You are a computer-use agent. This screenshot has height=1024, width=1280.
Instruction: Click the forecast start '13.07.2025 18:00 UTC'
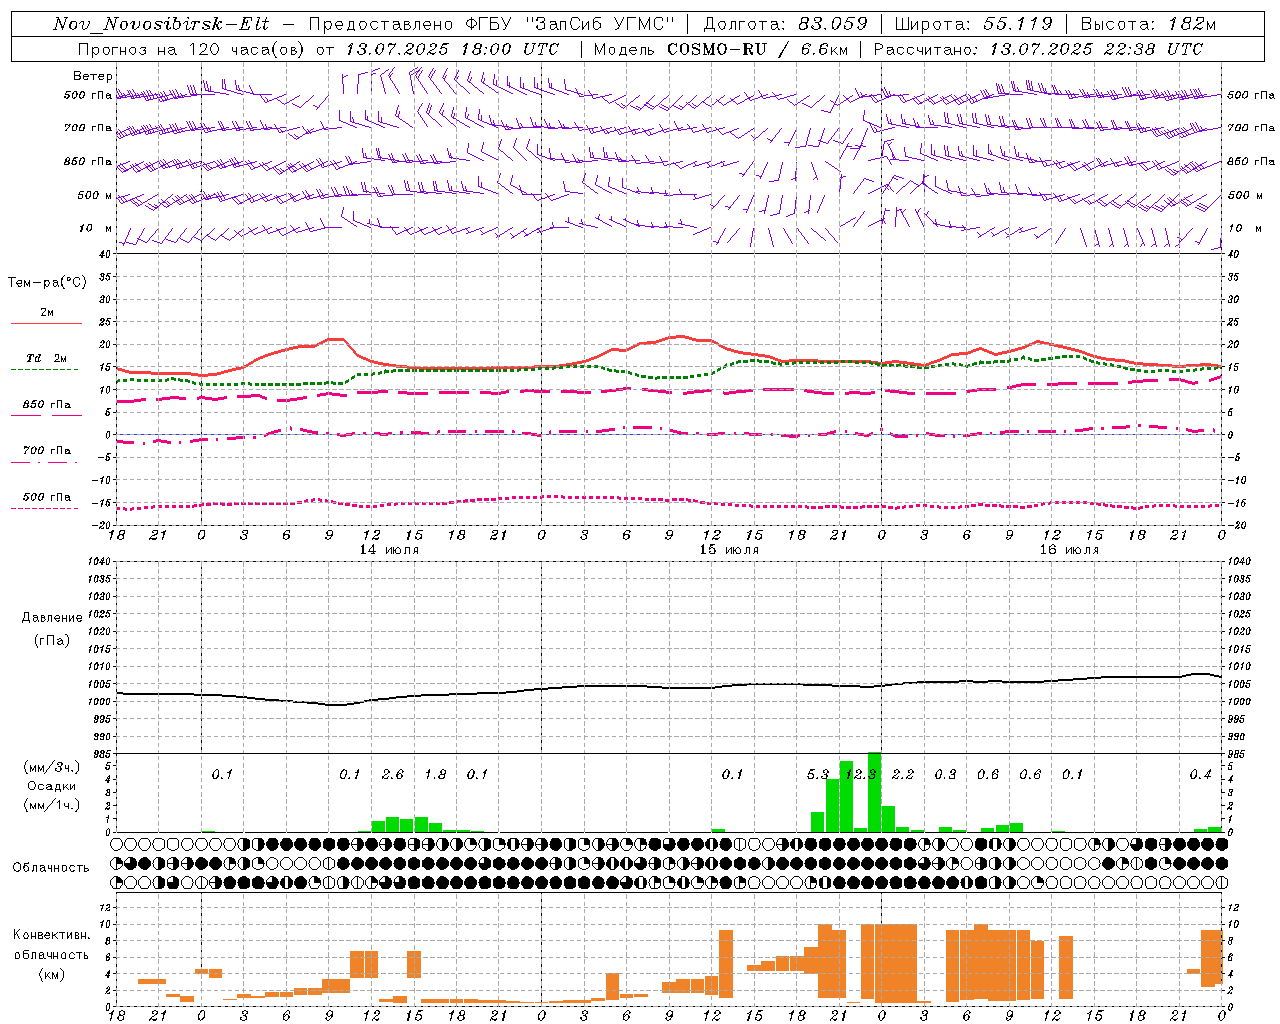[x=452, y=49]
